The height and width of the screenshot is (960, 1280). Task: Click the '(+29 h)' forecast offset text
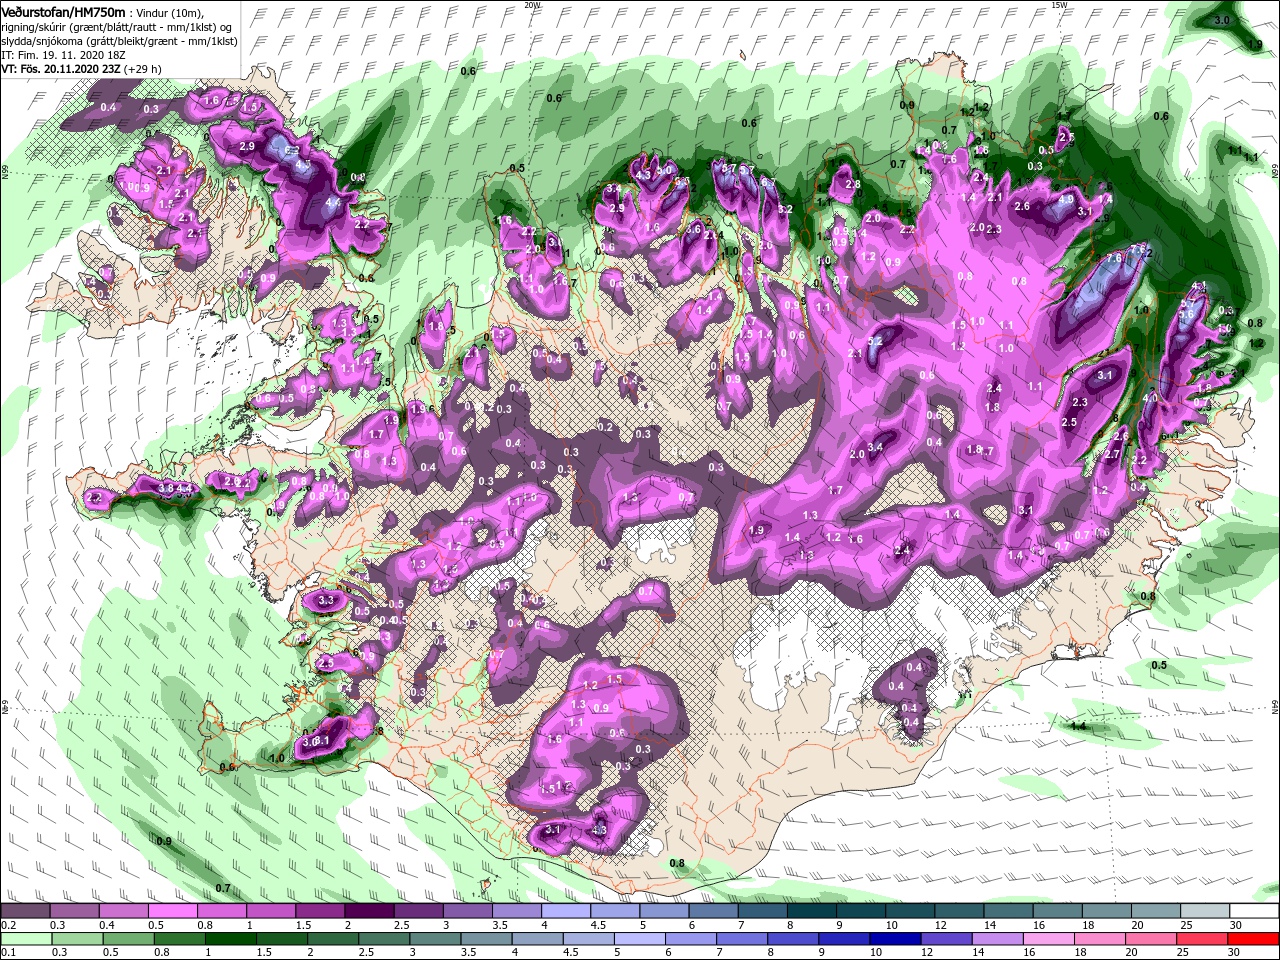click(144, 69)
